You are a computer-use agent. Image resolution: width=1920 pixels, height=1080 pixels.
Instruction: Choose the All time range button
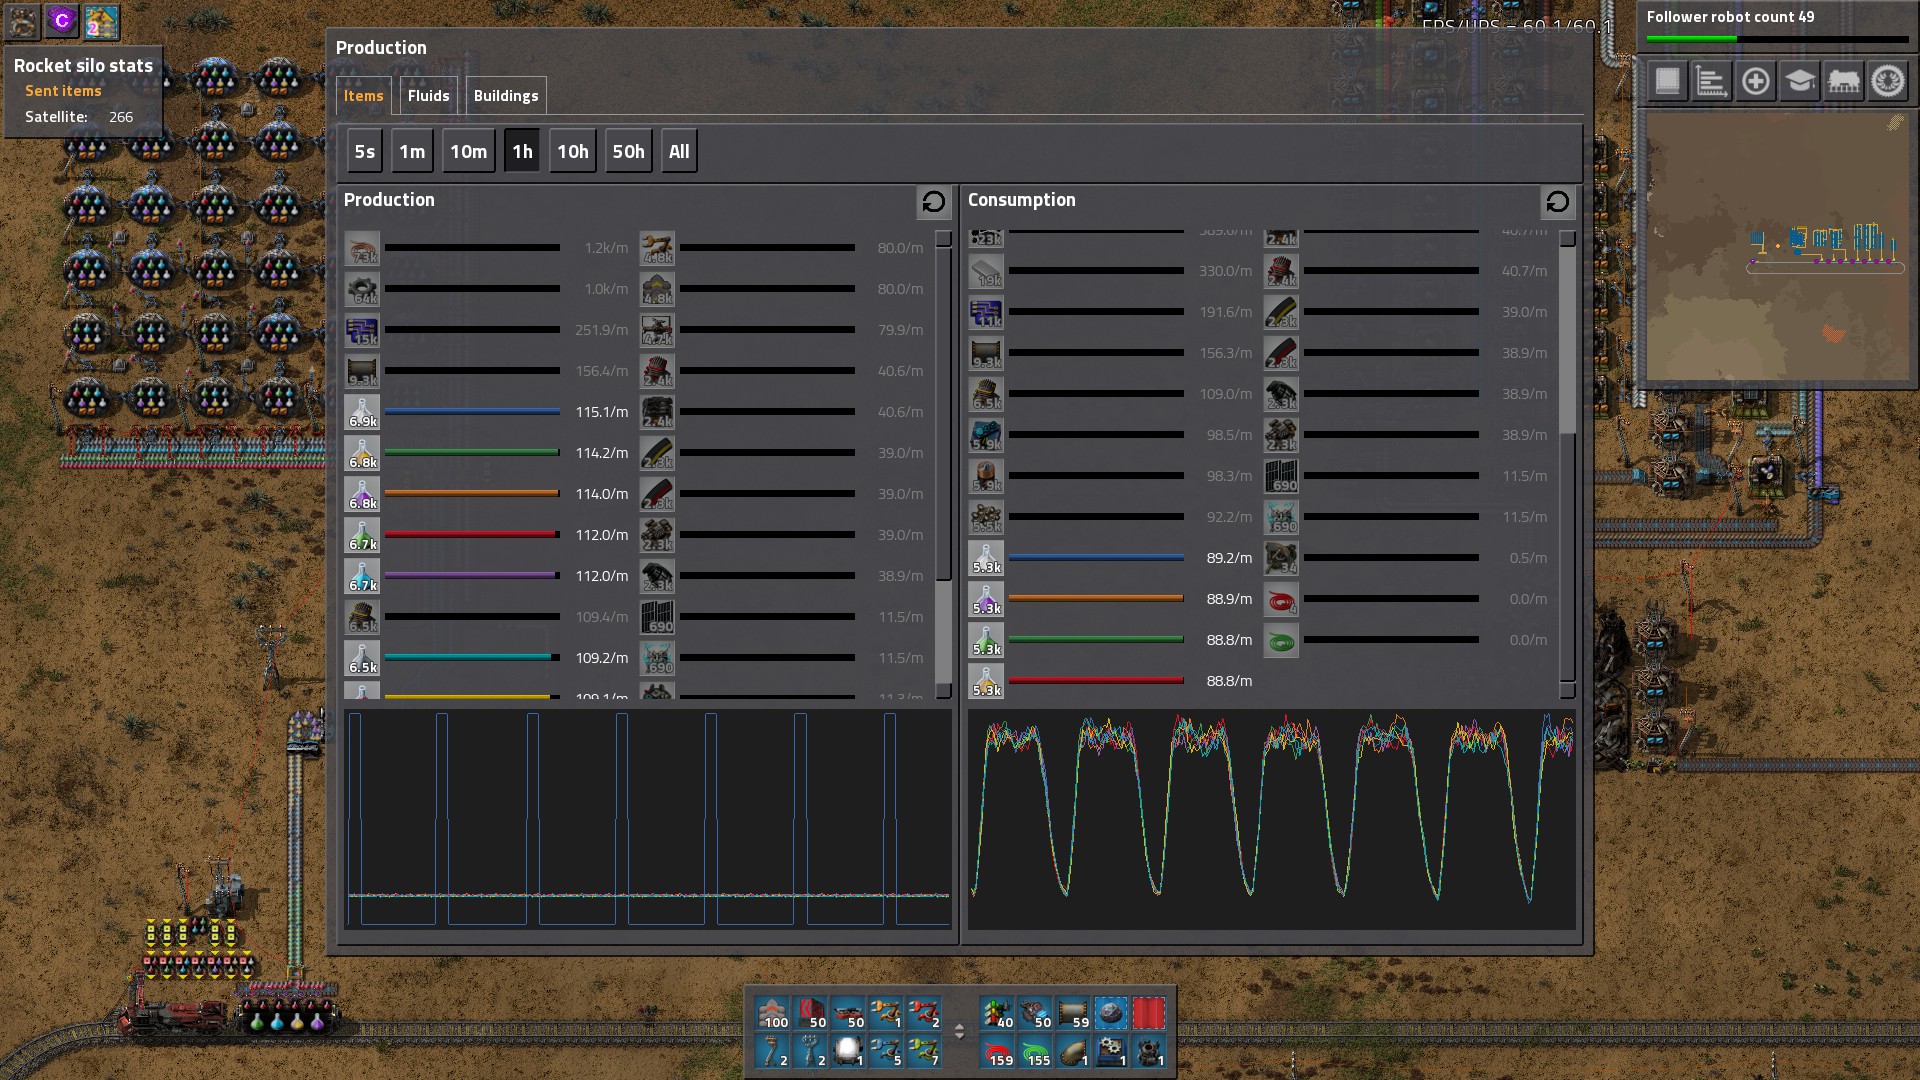click(679, 152)
